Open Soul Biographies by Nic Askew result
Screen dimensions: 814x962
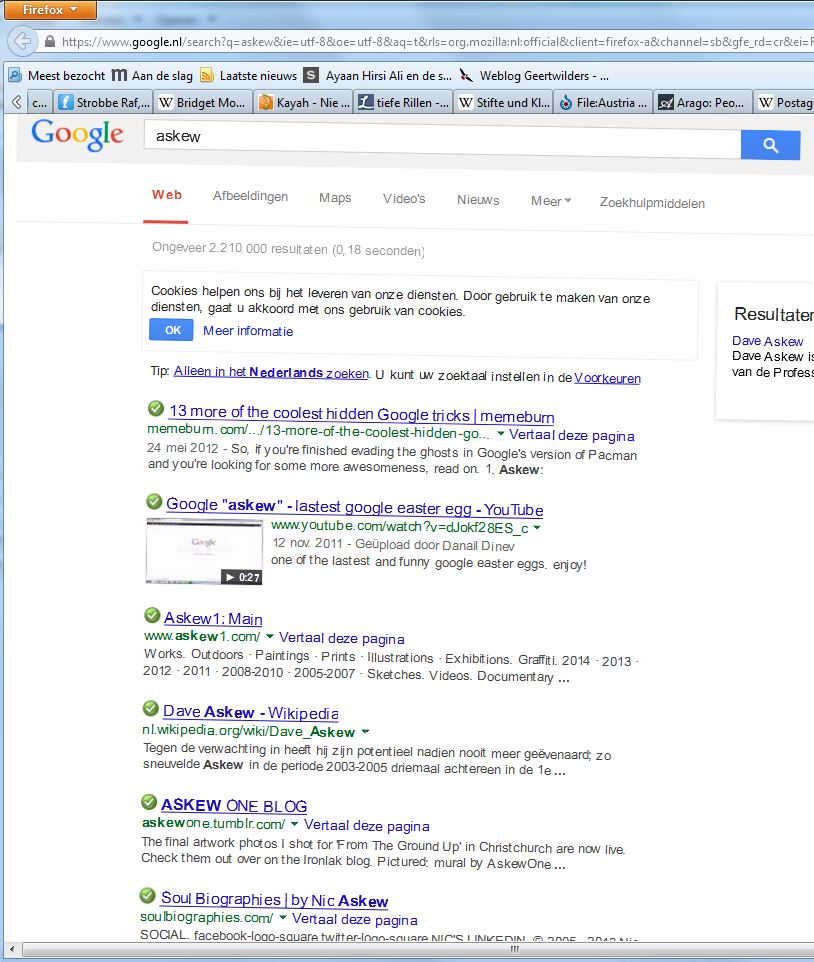click(274, 900)
